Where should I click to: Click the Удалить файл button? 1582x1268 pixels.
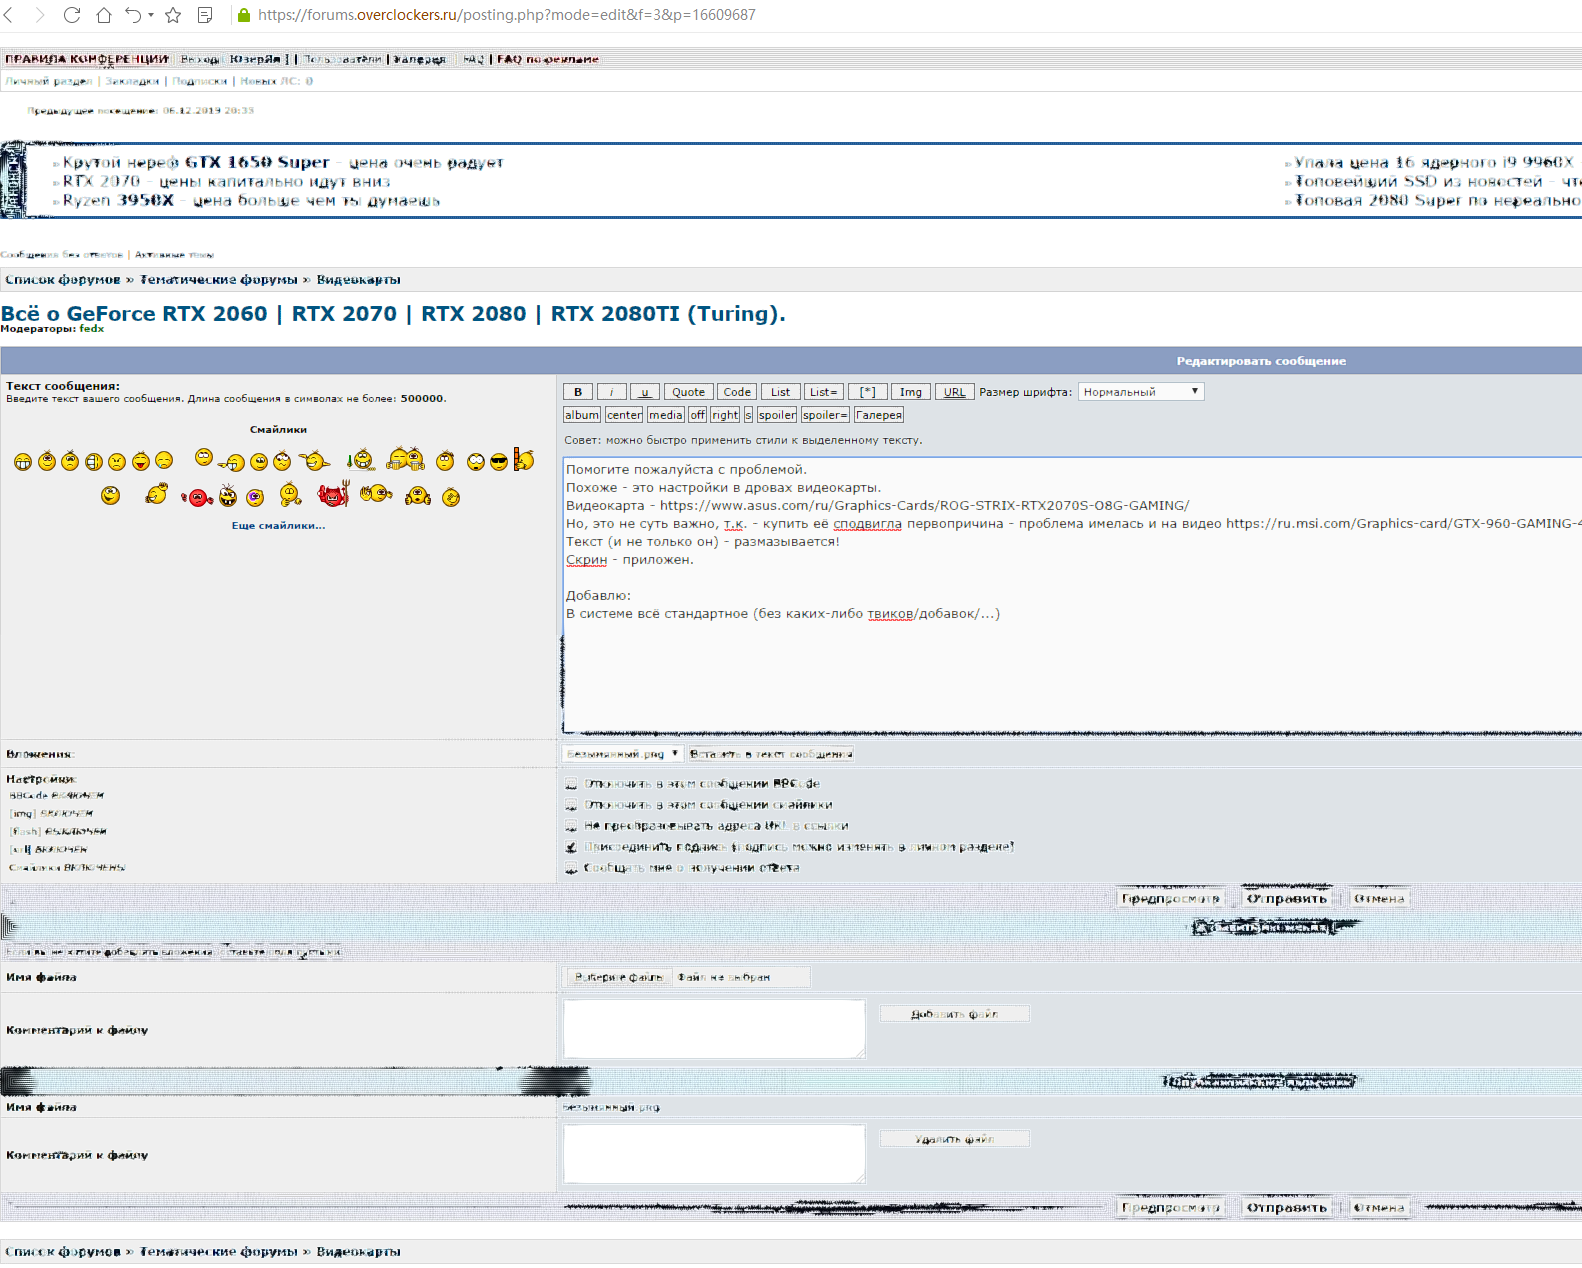tap(954, 1139)
